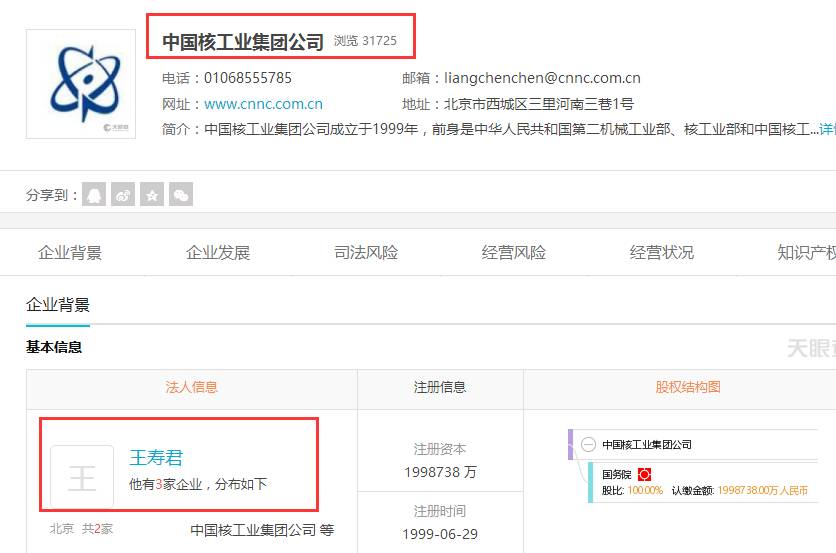Share to Weibo via the Weibo icon
Viewport: 836px width, 553px height.
point(123,195)
